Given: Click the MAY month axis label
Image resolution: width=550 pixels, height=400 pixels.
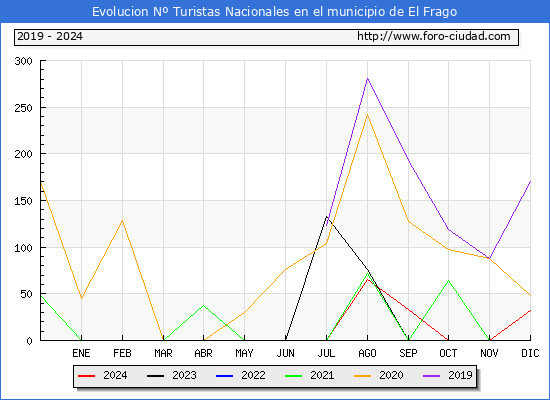Looking at the screenshot, I should [244, 353].
